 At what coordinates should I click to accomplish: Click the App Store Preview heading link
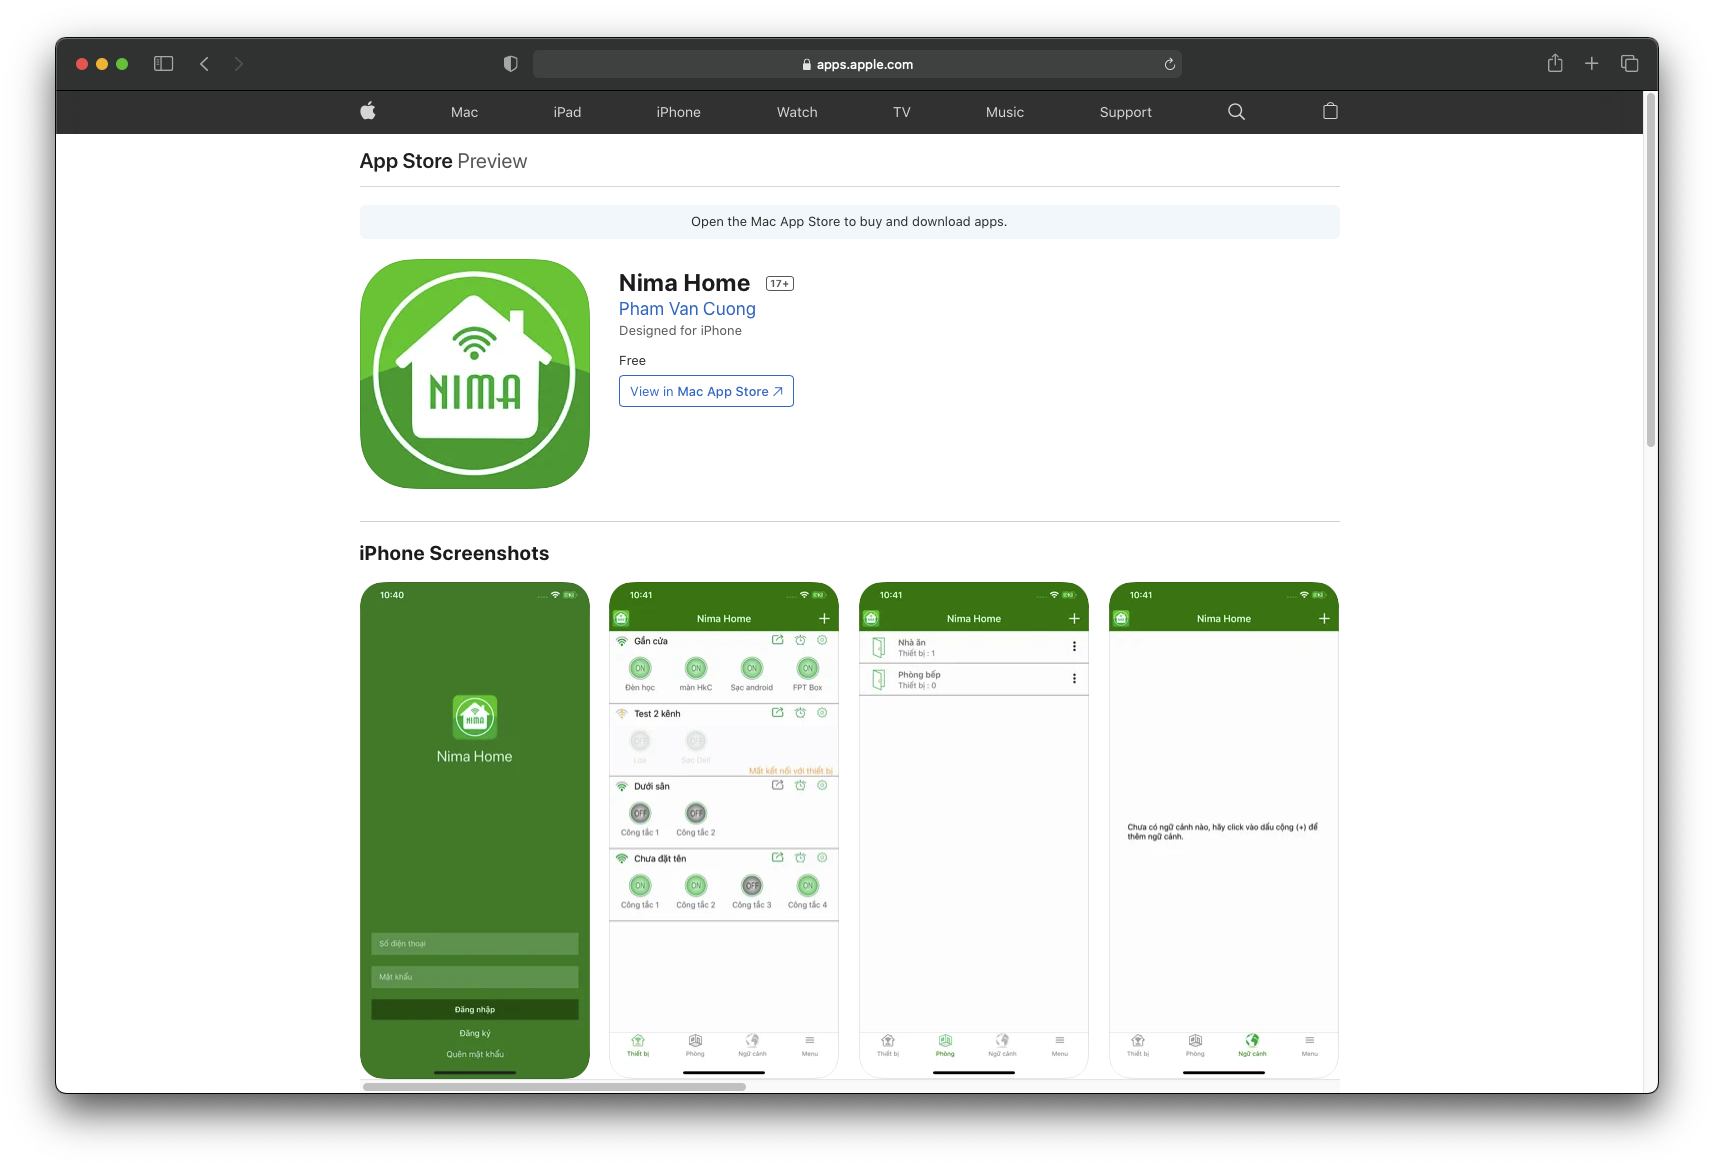pos(443,161)
